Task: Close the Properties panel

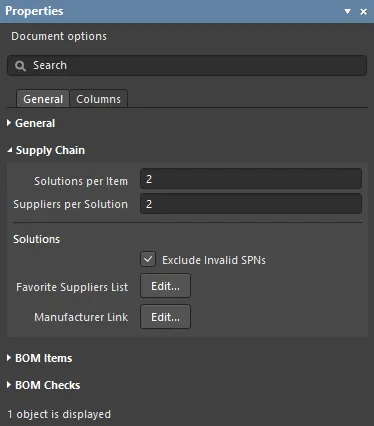Action: click(363, 12)
